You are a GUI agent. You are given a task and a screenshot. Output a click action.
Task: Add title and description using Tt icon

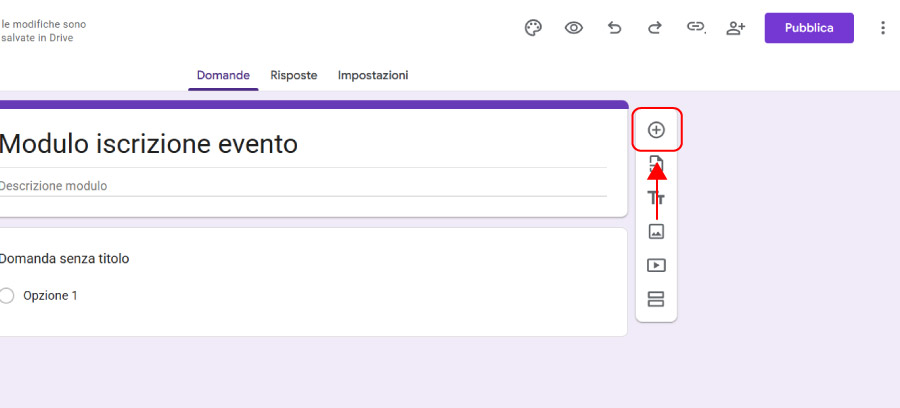(656, 198)
